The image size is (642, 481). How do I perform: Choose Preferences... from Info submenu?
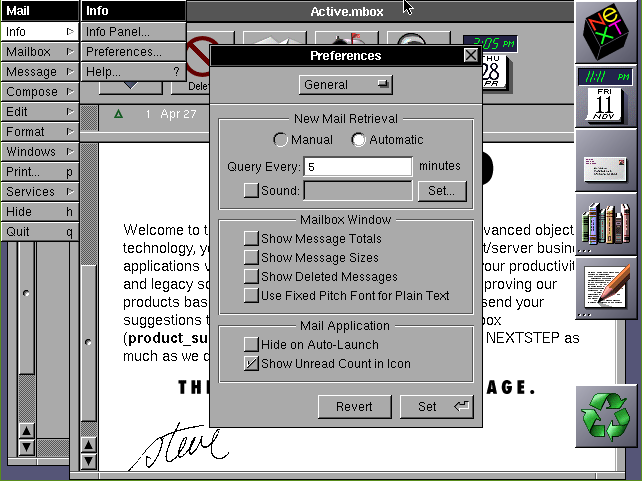tap(133, 52)
